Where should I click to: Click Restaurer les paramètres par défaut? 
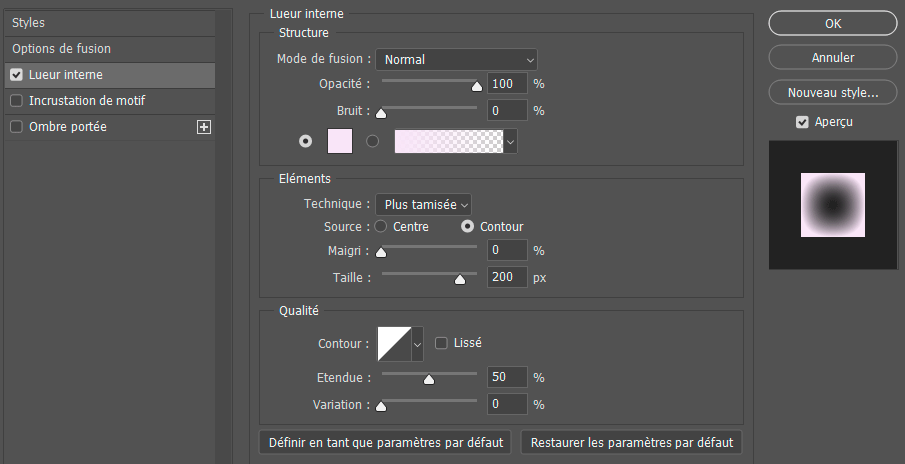coord(631,442)
